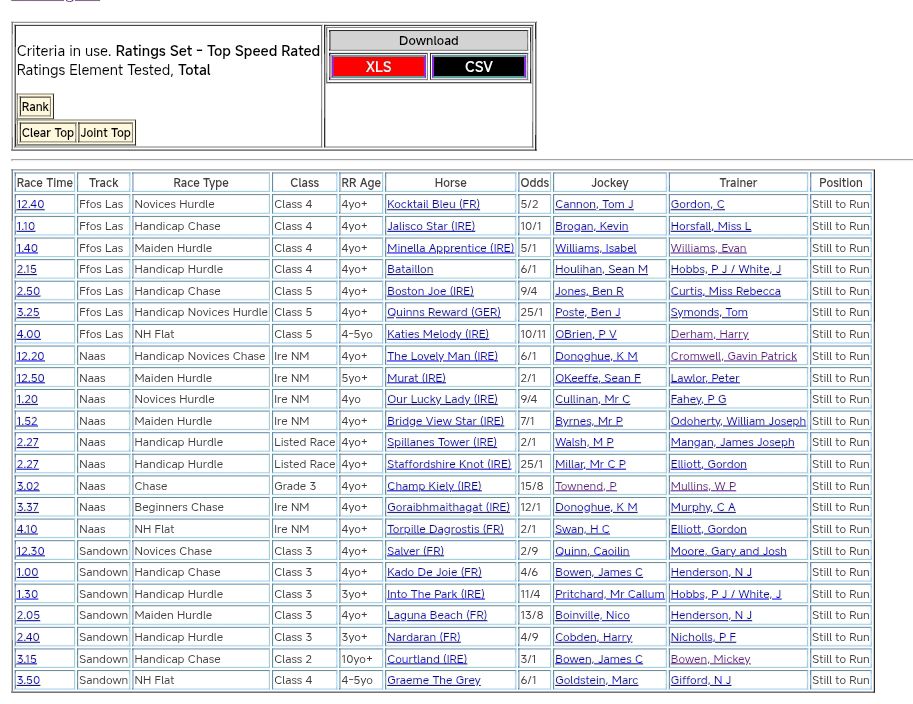913x704 pixels.
Task: Open horse Kocktail Bleu (FR)
Action: click(x=433, y=204)
